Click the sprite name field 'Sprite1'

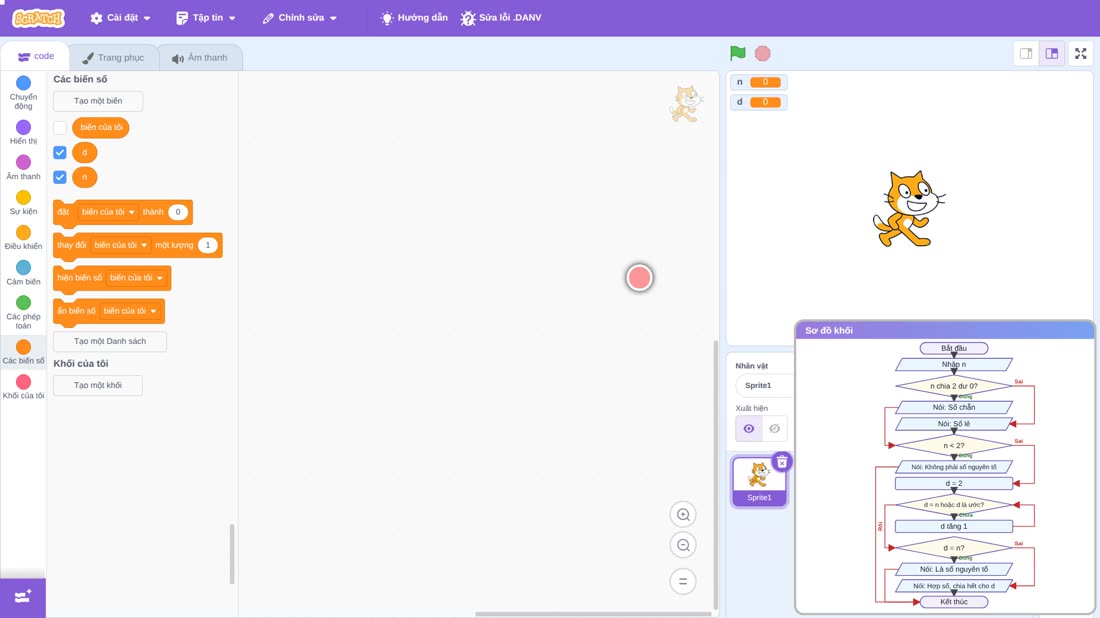tap(765, 385)
